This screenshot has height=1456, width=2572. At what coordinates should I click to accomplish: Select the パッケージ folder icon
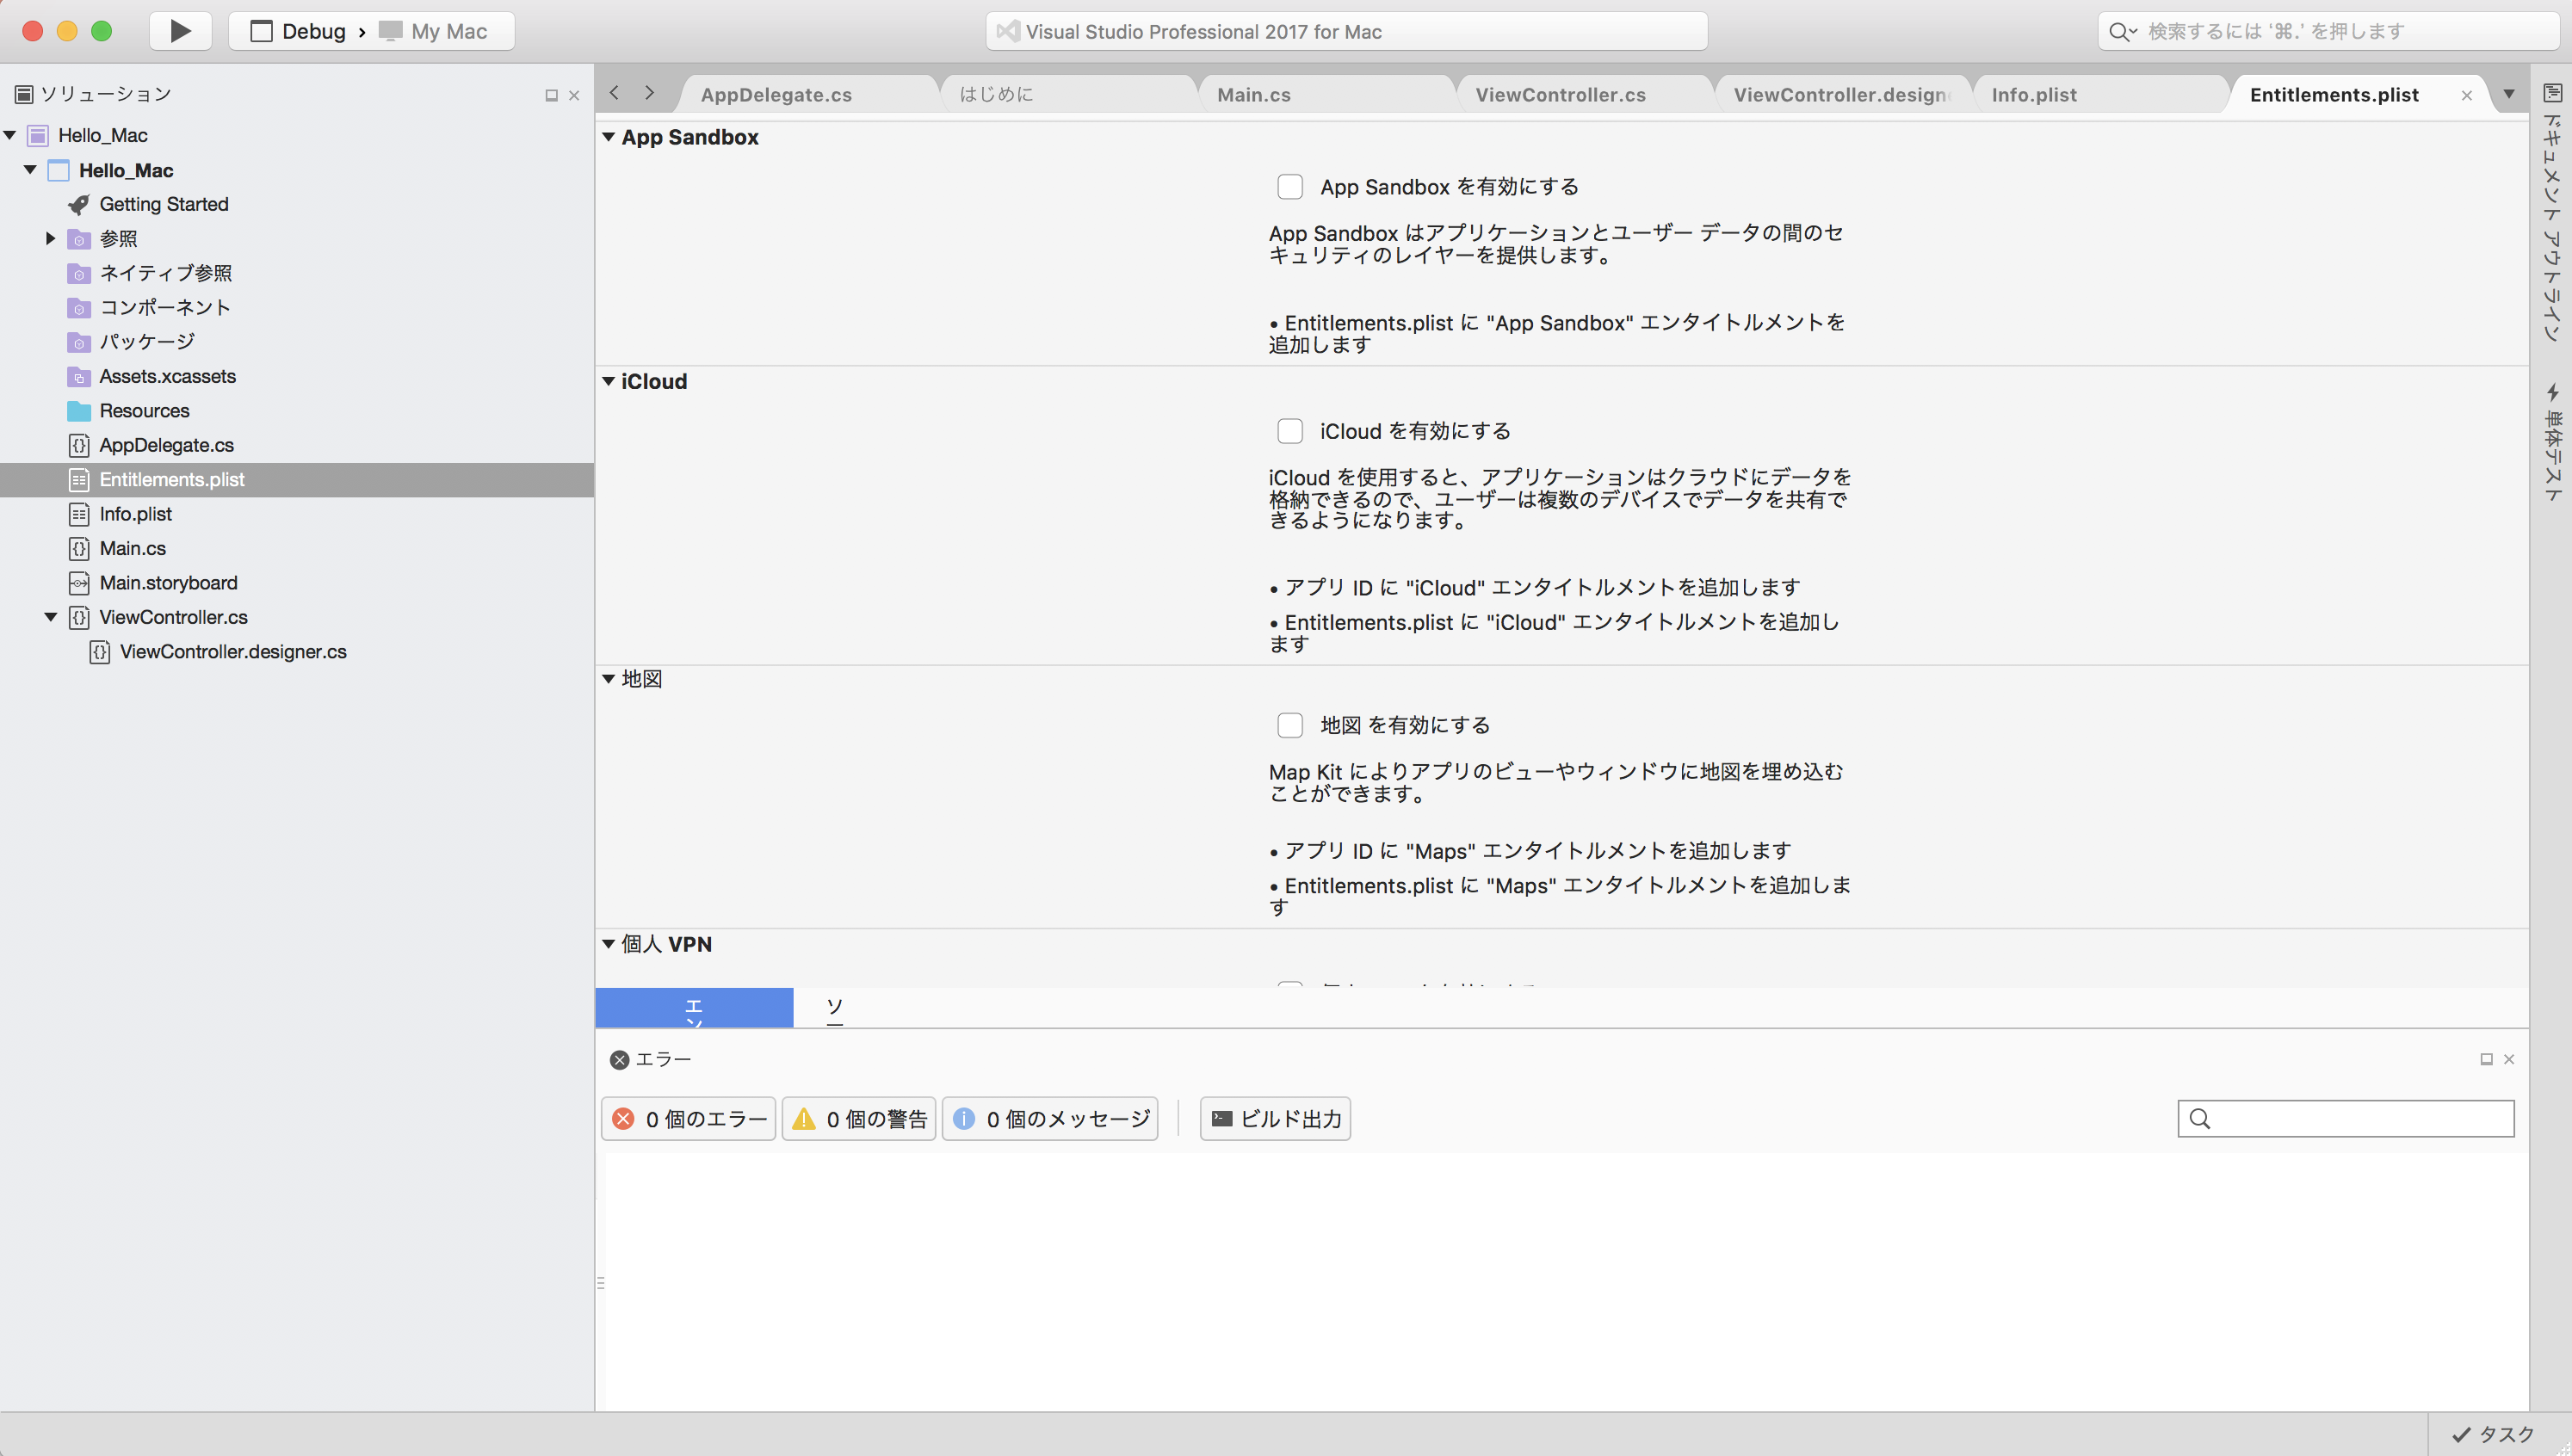pyautogui.click(x=79, y=342)
